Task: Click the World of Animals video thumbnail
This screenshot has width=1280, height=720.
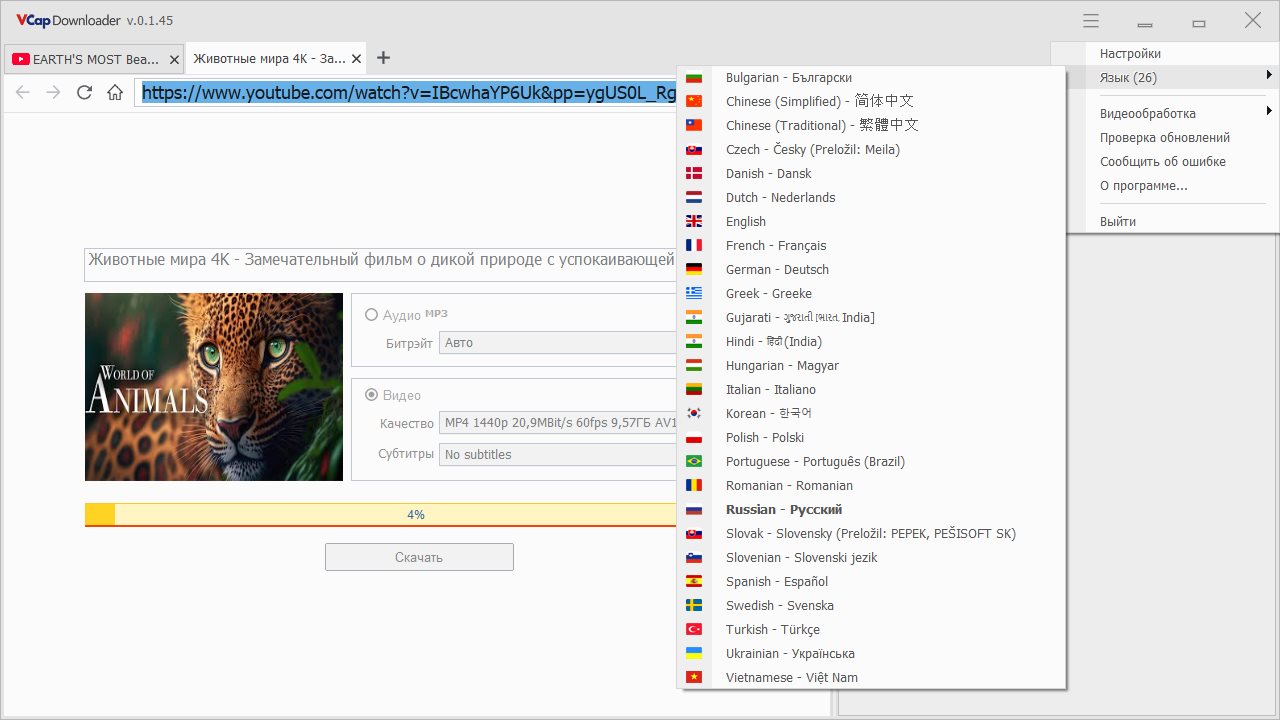Action: click(214, 387)
